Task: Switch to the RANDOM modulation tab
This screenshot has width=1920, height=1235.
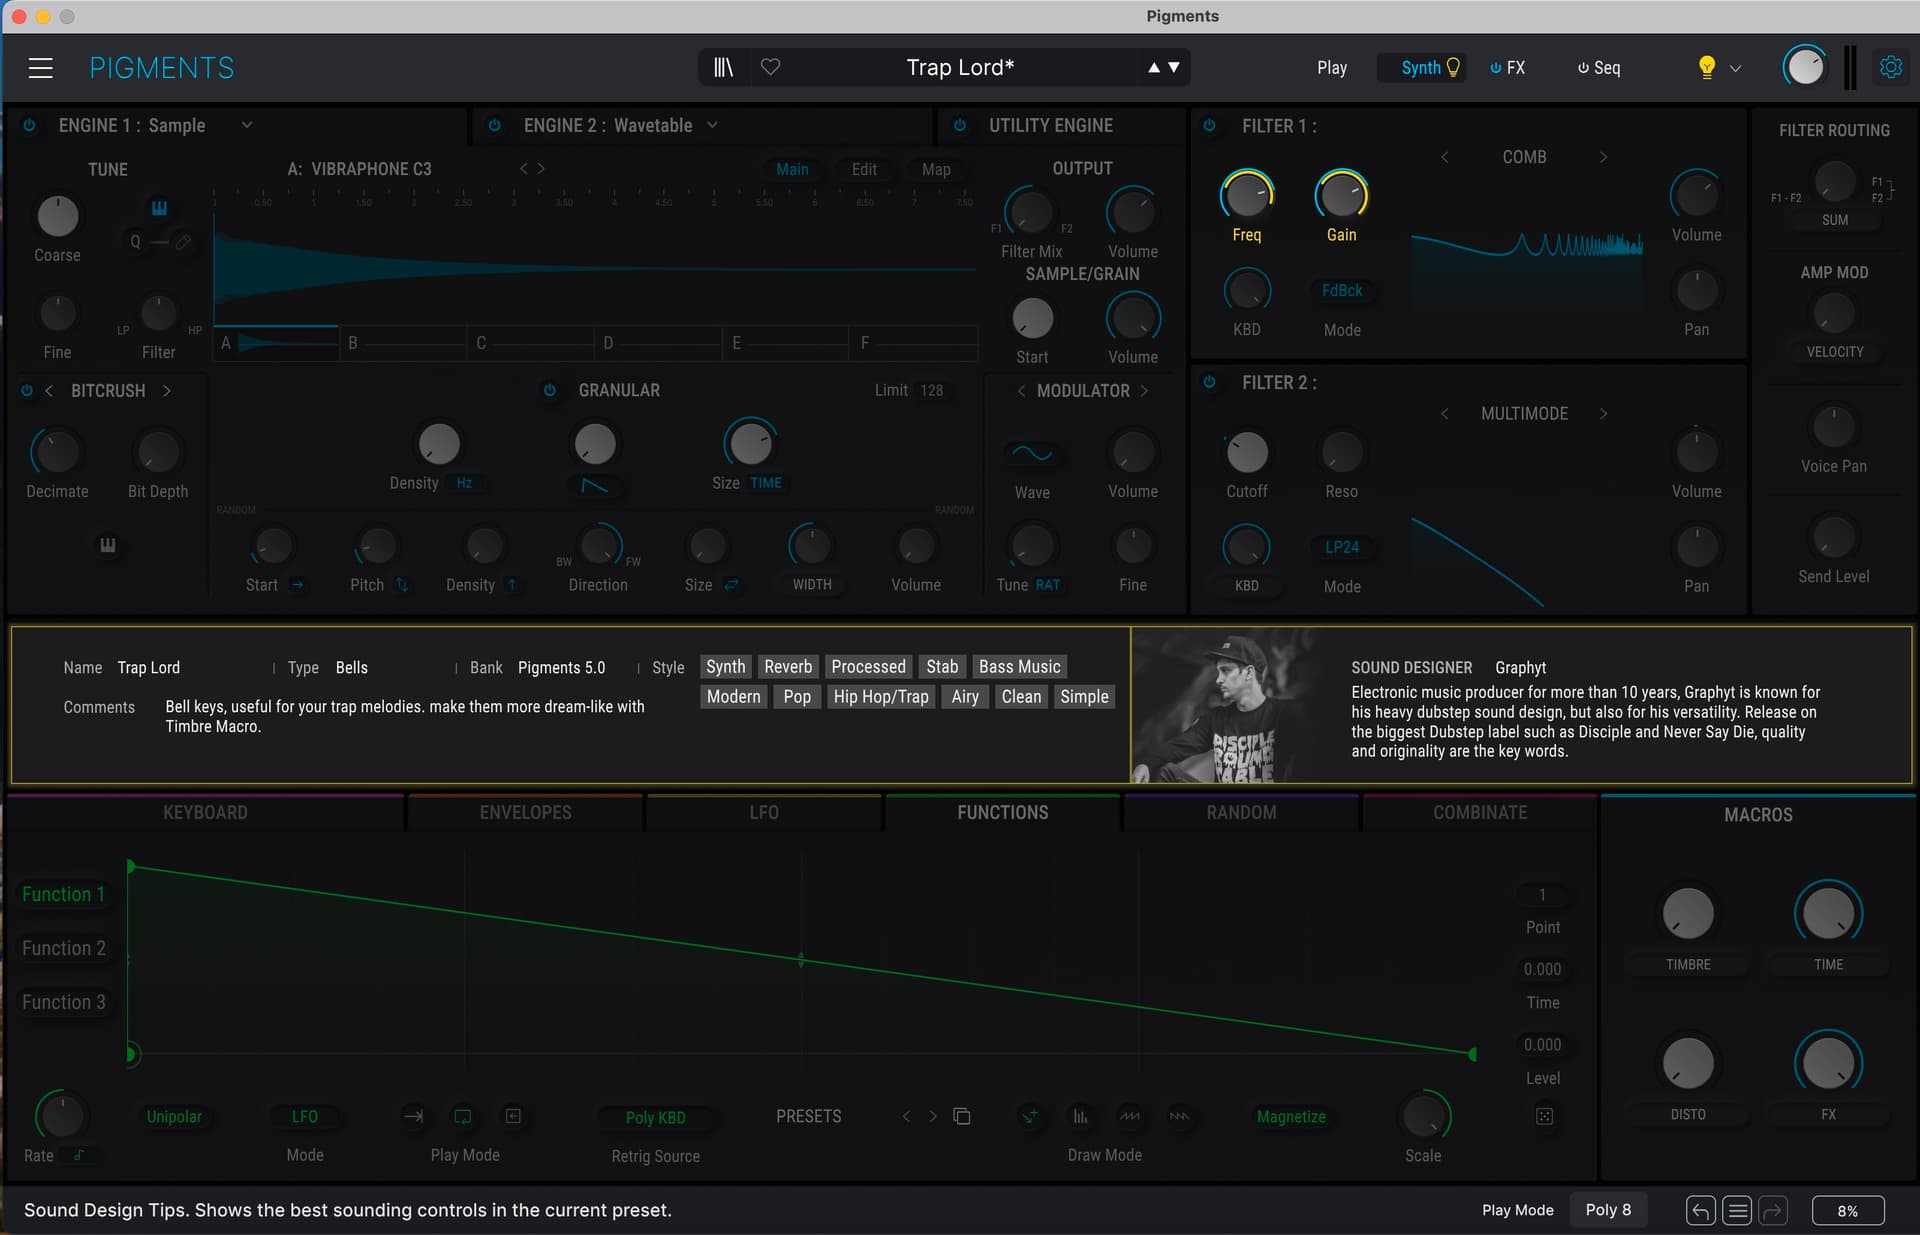Action: [1241, 813]
